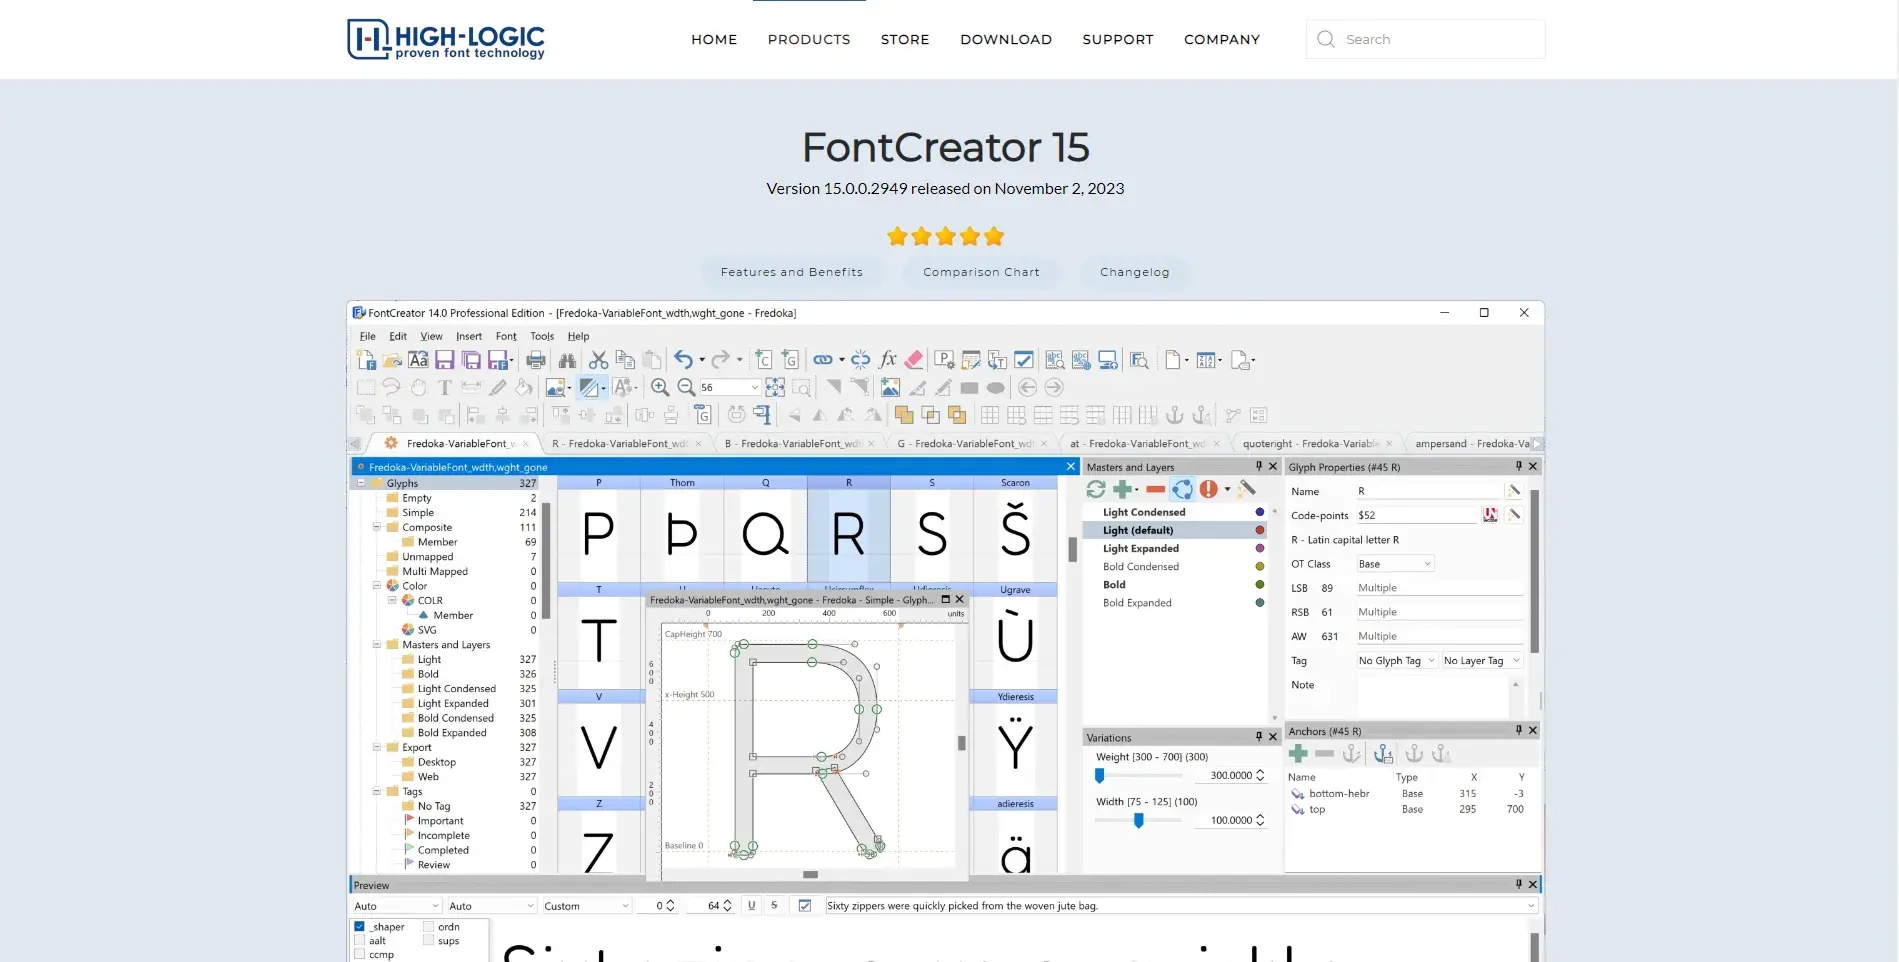This screenshot has height=962, width=1899.
Task: Click the refresh icon in Masters and Layers
Action: pos(1096,489)
